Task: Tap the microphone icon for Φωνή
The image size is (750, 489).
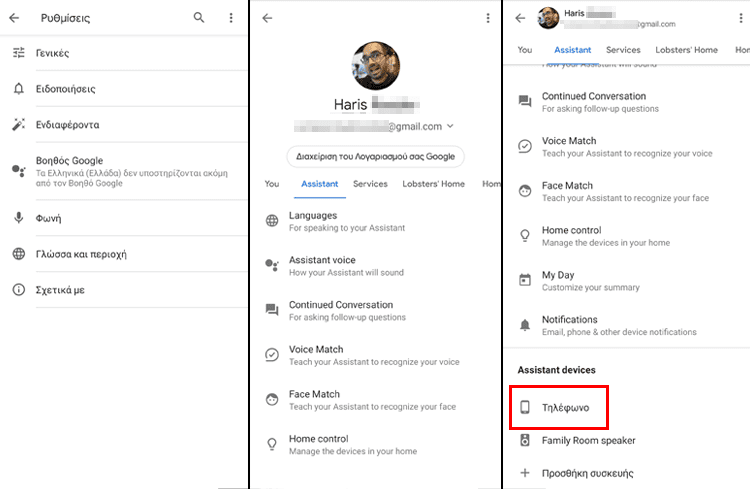Action: tap(19, 218)
